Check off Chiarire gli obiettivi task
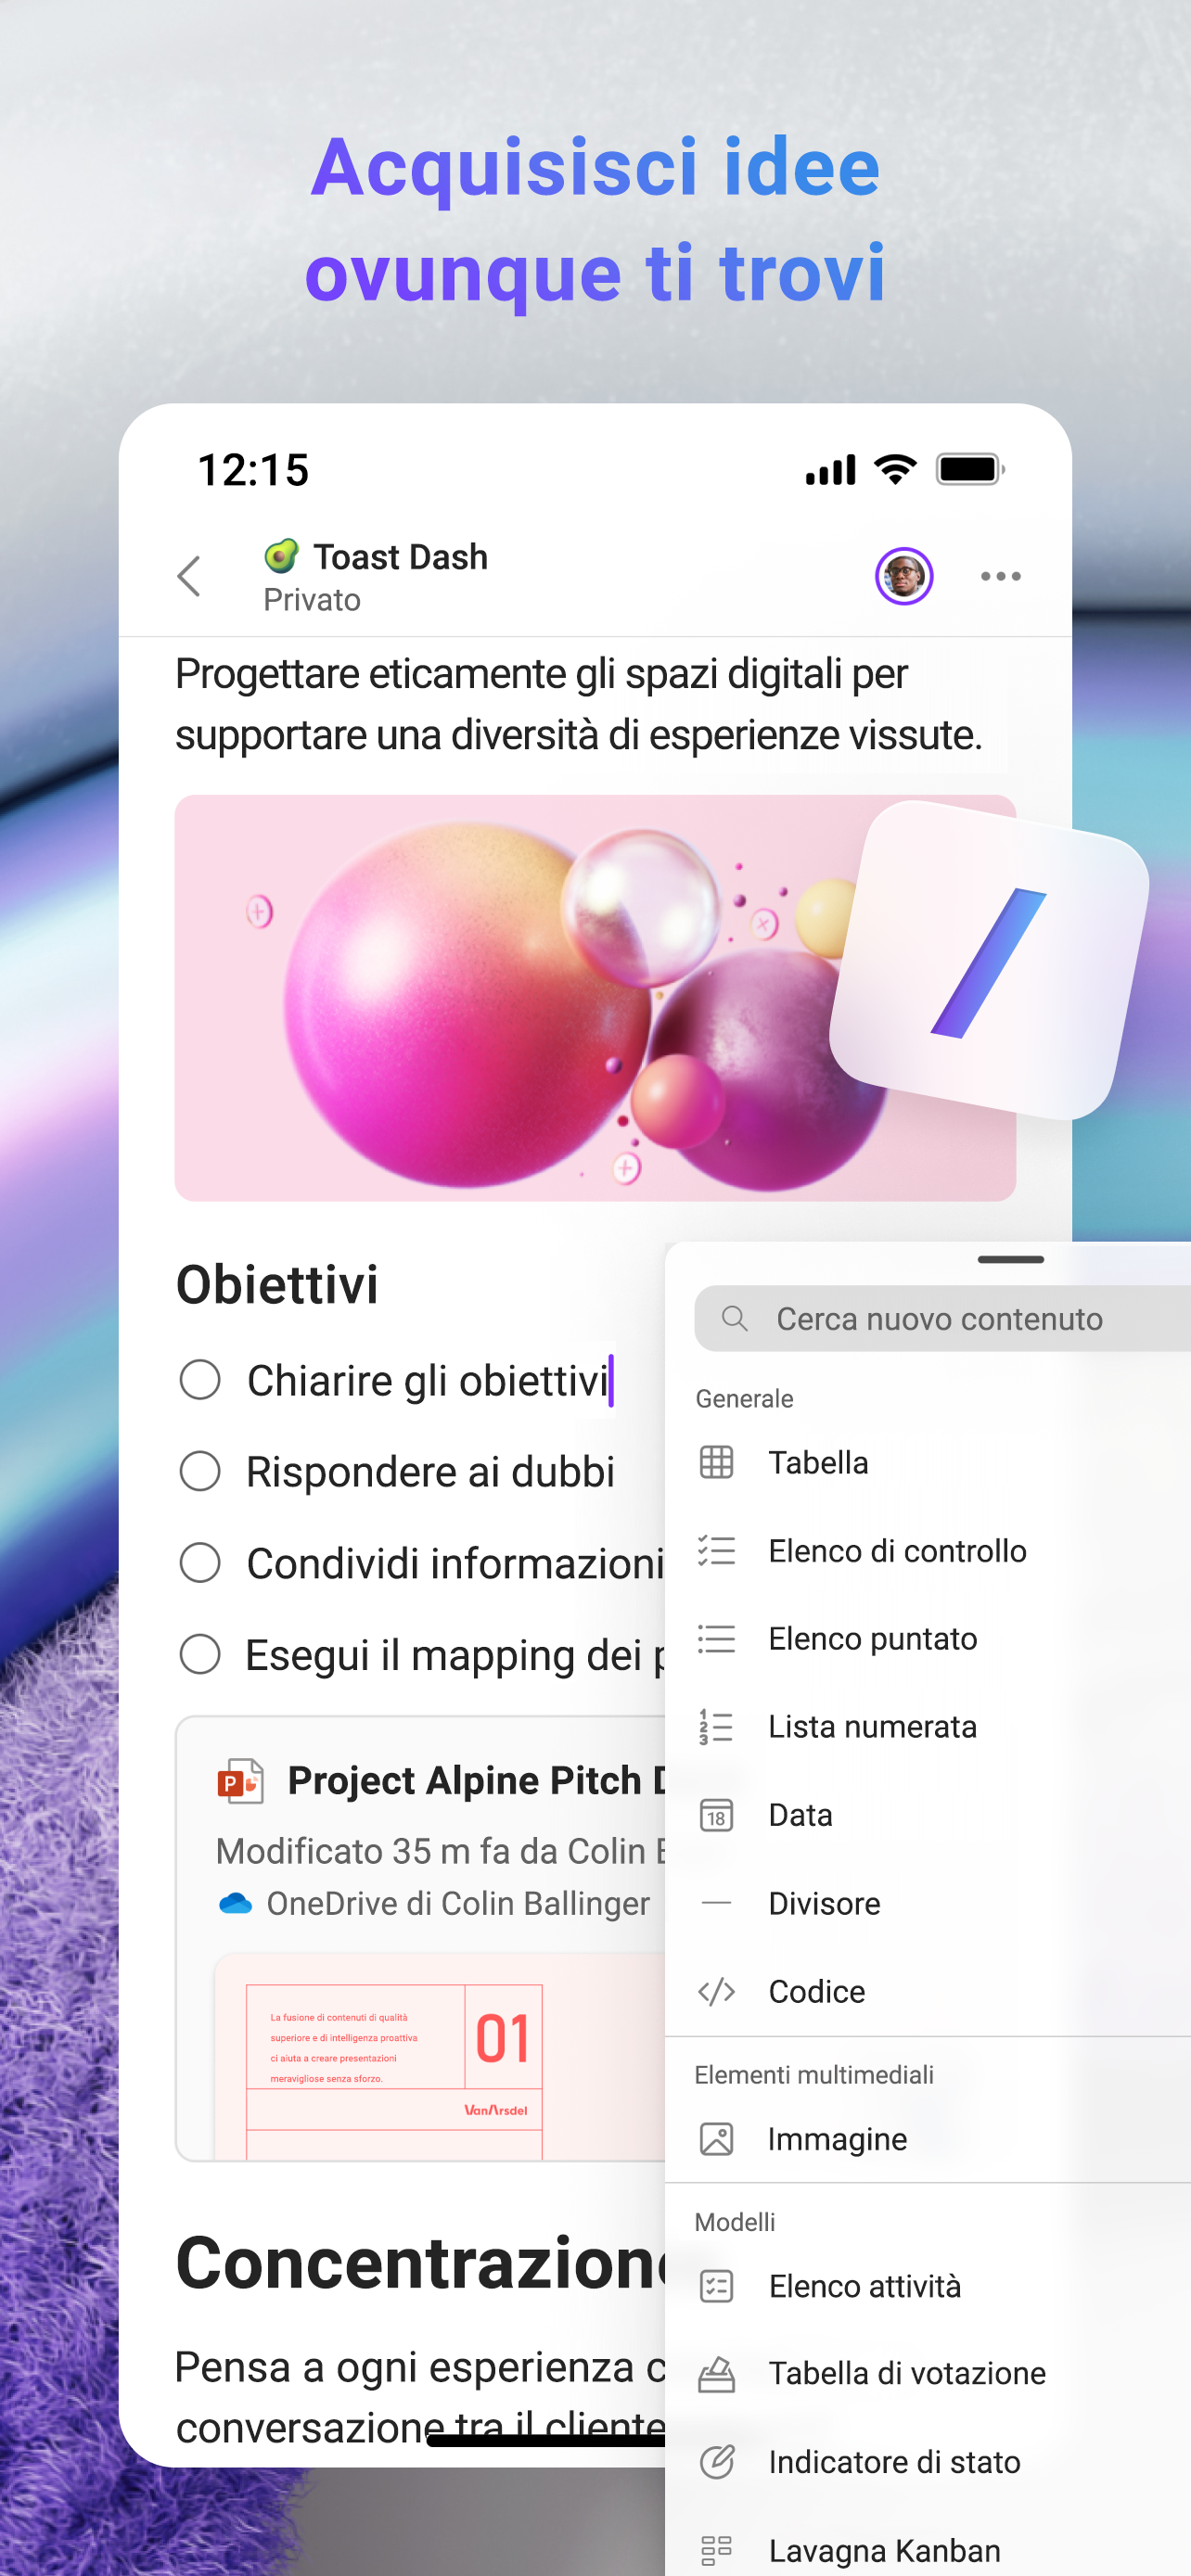The height and width of the screenshot is (2576, 1191). (200, 1380)
